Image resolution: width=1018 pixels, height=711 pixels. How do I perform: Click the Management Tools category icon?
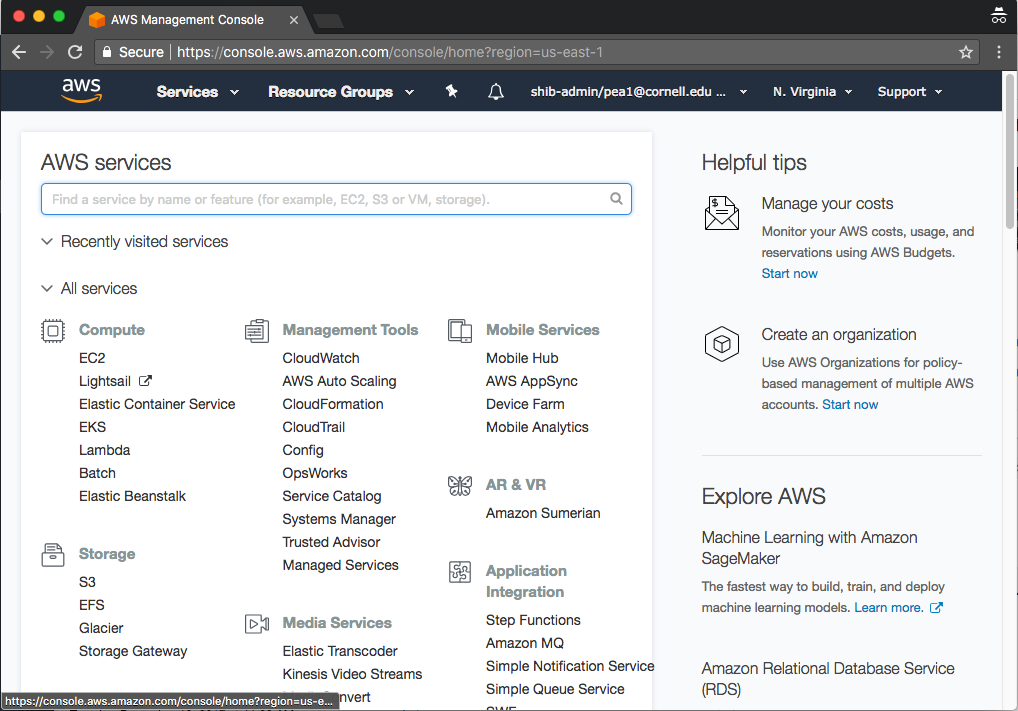tap(256, 331)
